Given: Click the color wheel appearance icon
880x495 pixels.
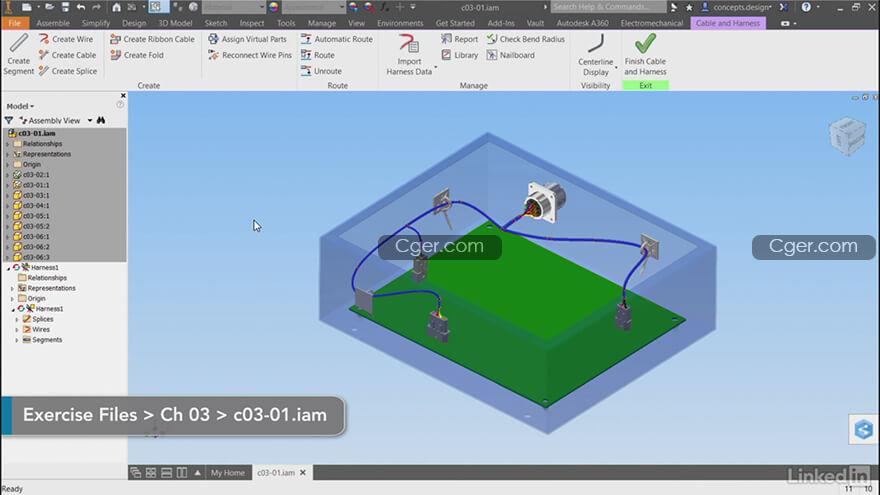Looking at the screenshot, I should click(x=273, y=7).
